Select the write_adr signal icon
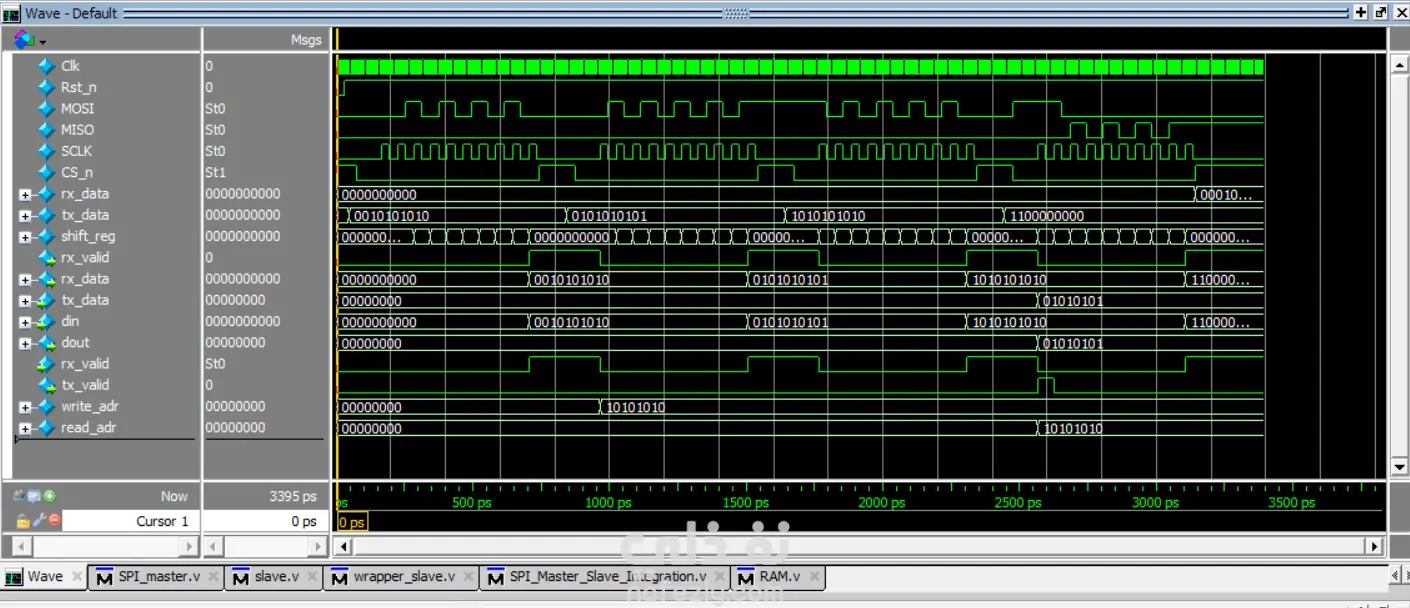This screenshot has width=1410, height=608. (x=46, y=406)
